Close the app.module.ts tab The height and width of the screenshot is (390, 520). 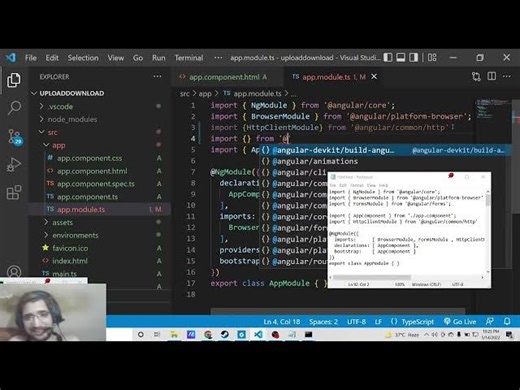pyautogui.click(x=374, y=77)
